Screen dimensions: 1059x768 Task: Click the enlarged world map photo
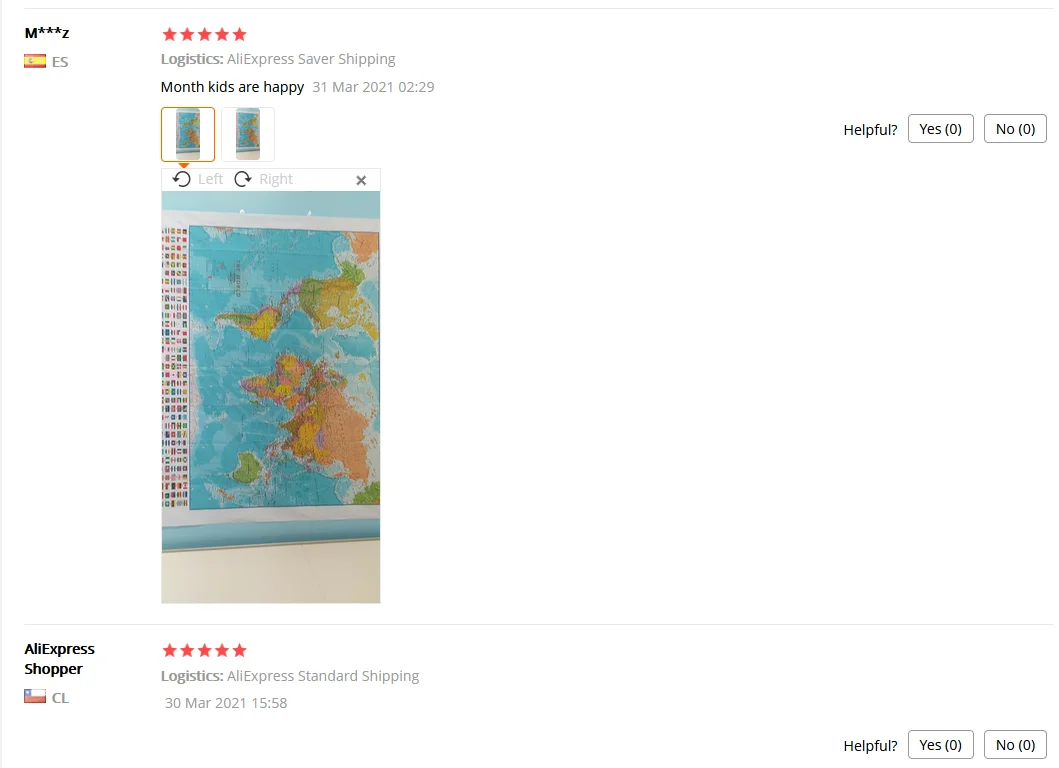point(271,397)
